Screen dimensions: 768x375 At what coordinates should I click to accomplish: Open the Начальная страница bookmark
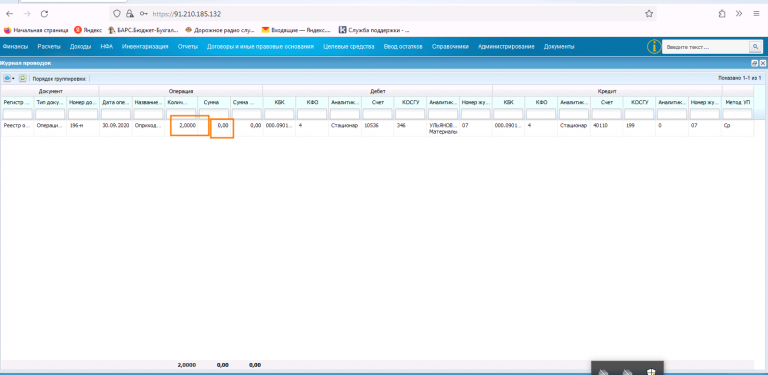36,30
